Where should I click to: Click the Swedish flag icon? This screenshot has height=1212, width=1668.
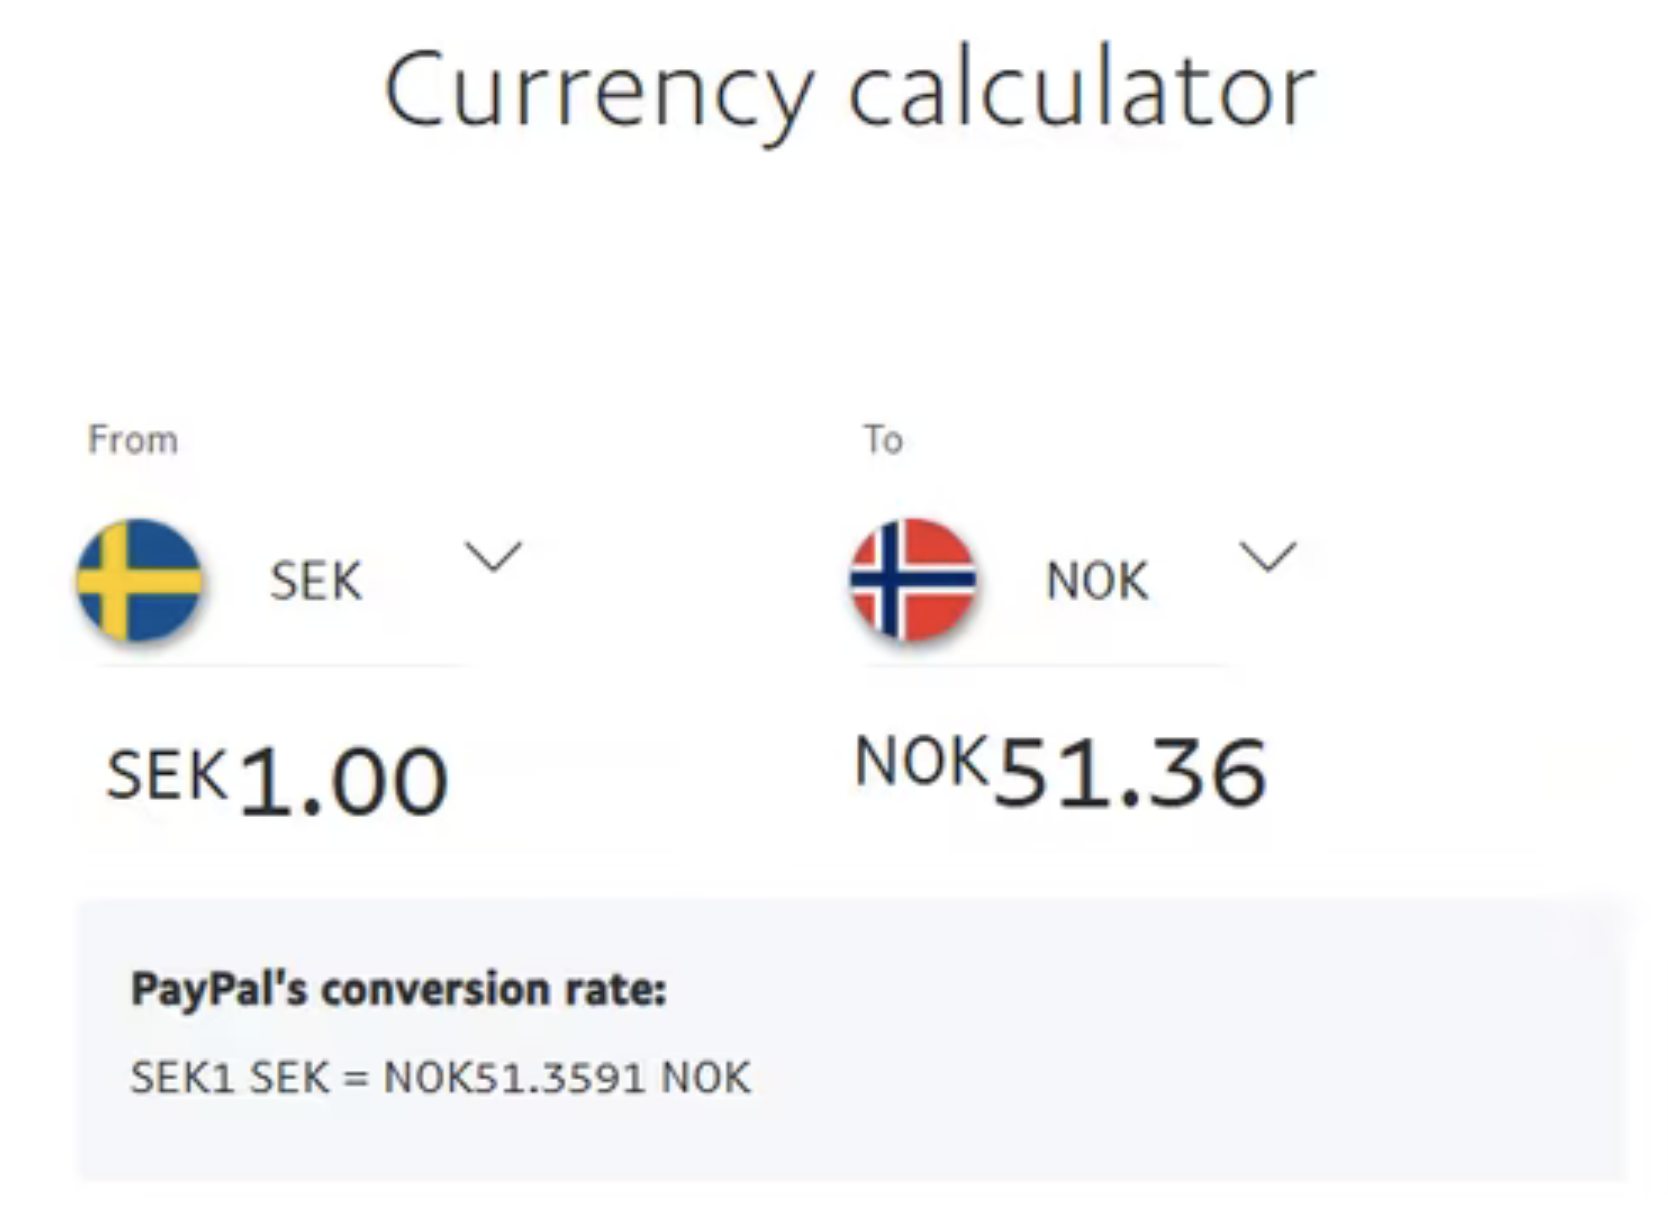click(139, 579)
